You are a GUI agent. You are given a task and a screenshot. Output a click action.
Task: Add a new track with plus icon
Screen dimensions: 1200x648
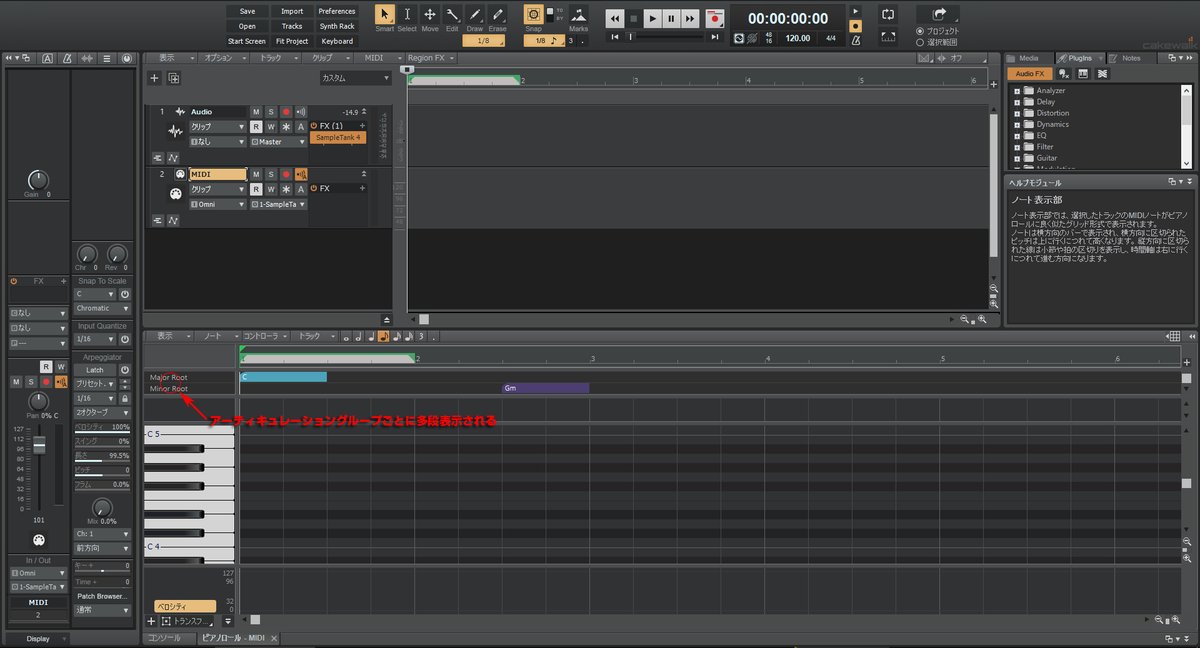click(154, 78)
